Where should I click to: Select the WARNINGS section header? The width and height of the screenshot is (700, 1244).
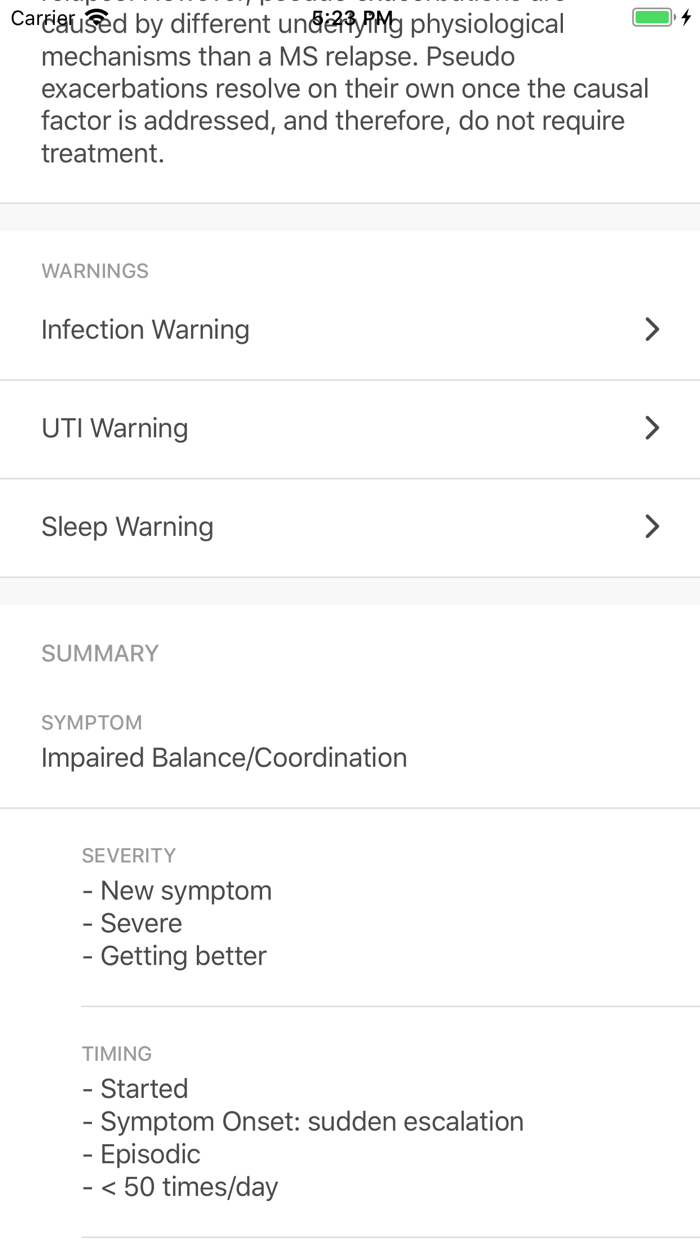[95, 270]
